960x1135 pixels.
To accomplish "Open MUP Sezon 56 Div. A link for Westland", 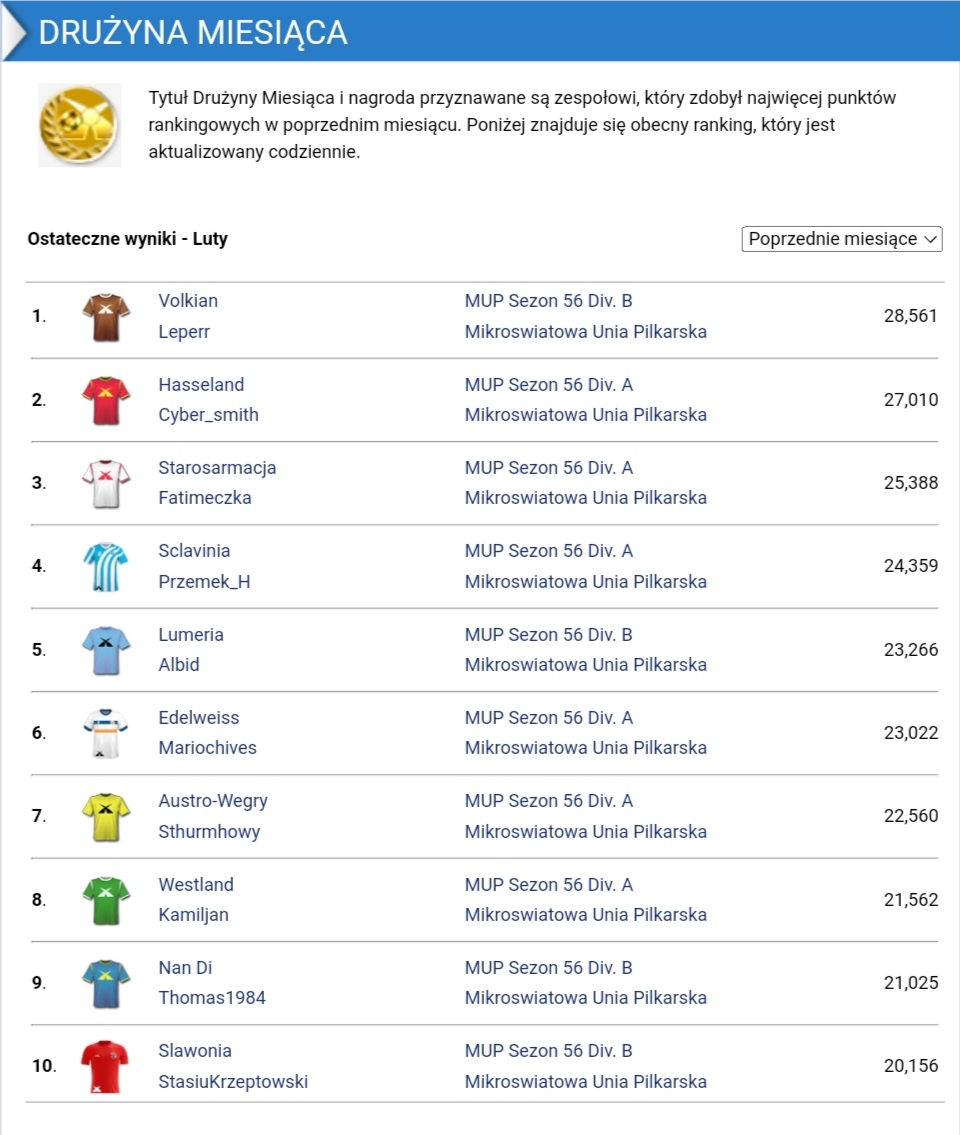I will click(548, 885).
